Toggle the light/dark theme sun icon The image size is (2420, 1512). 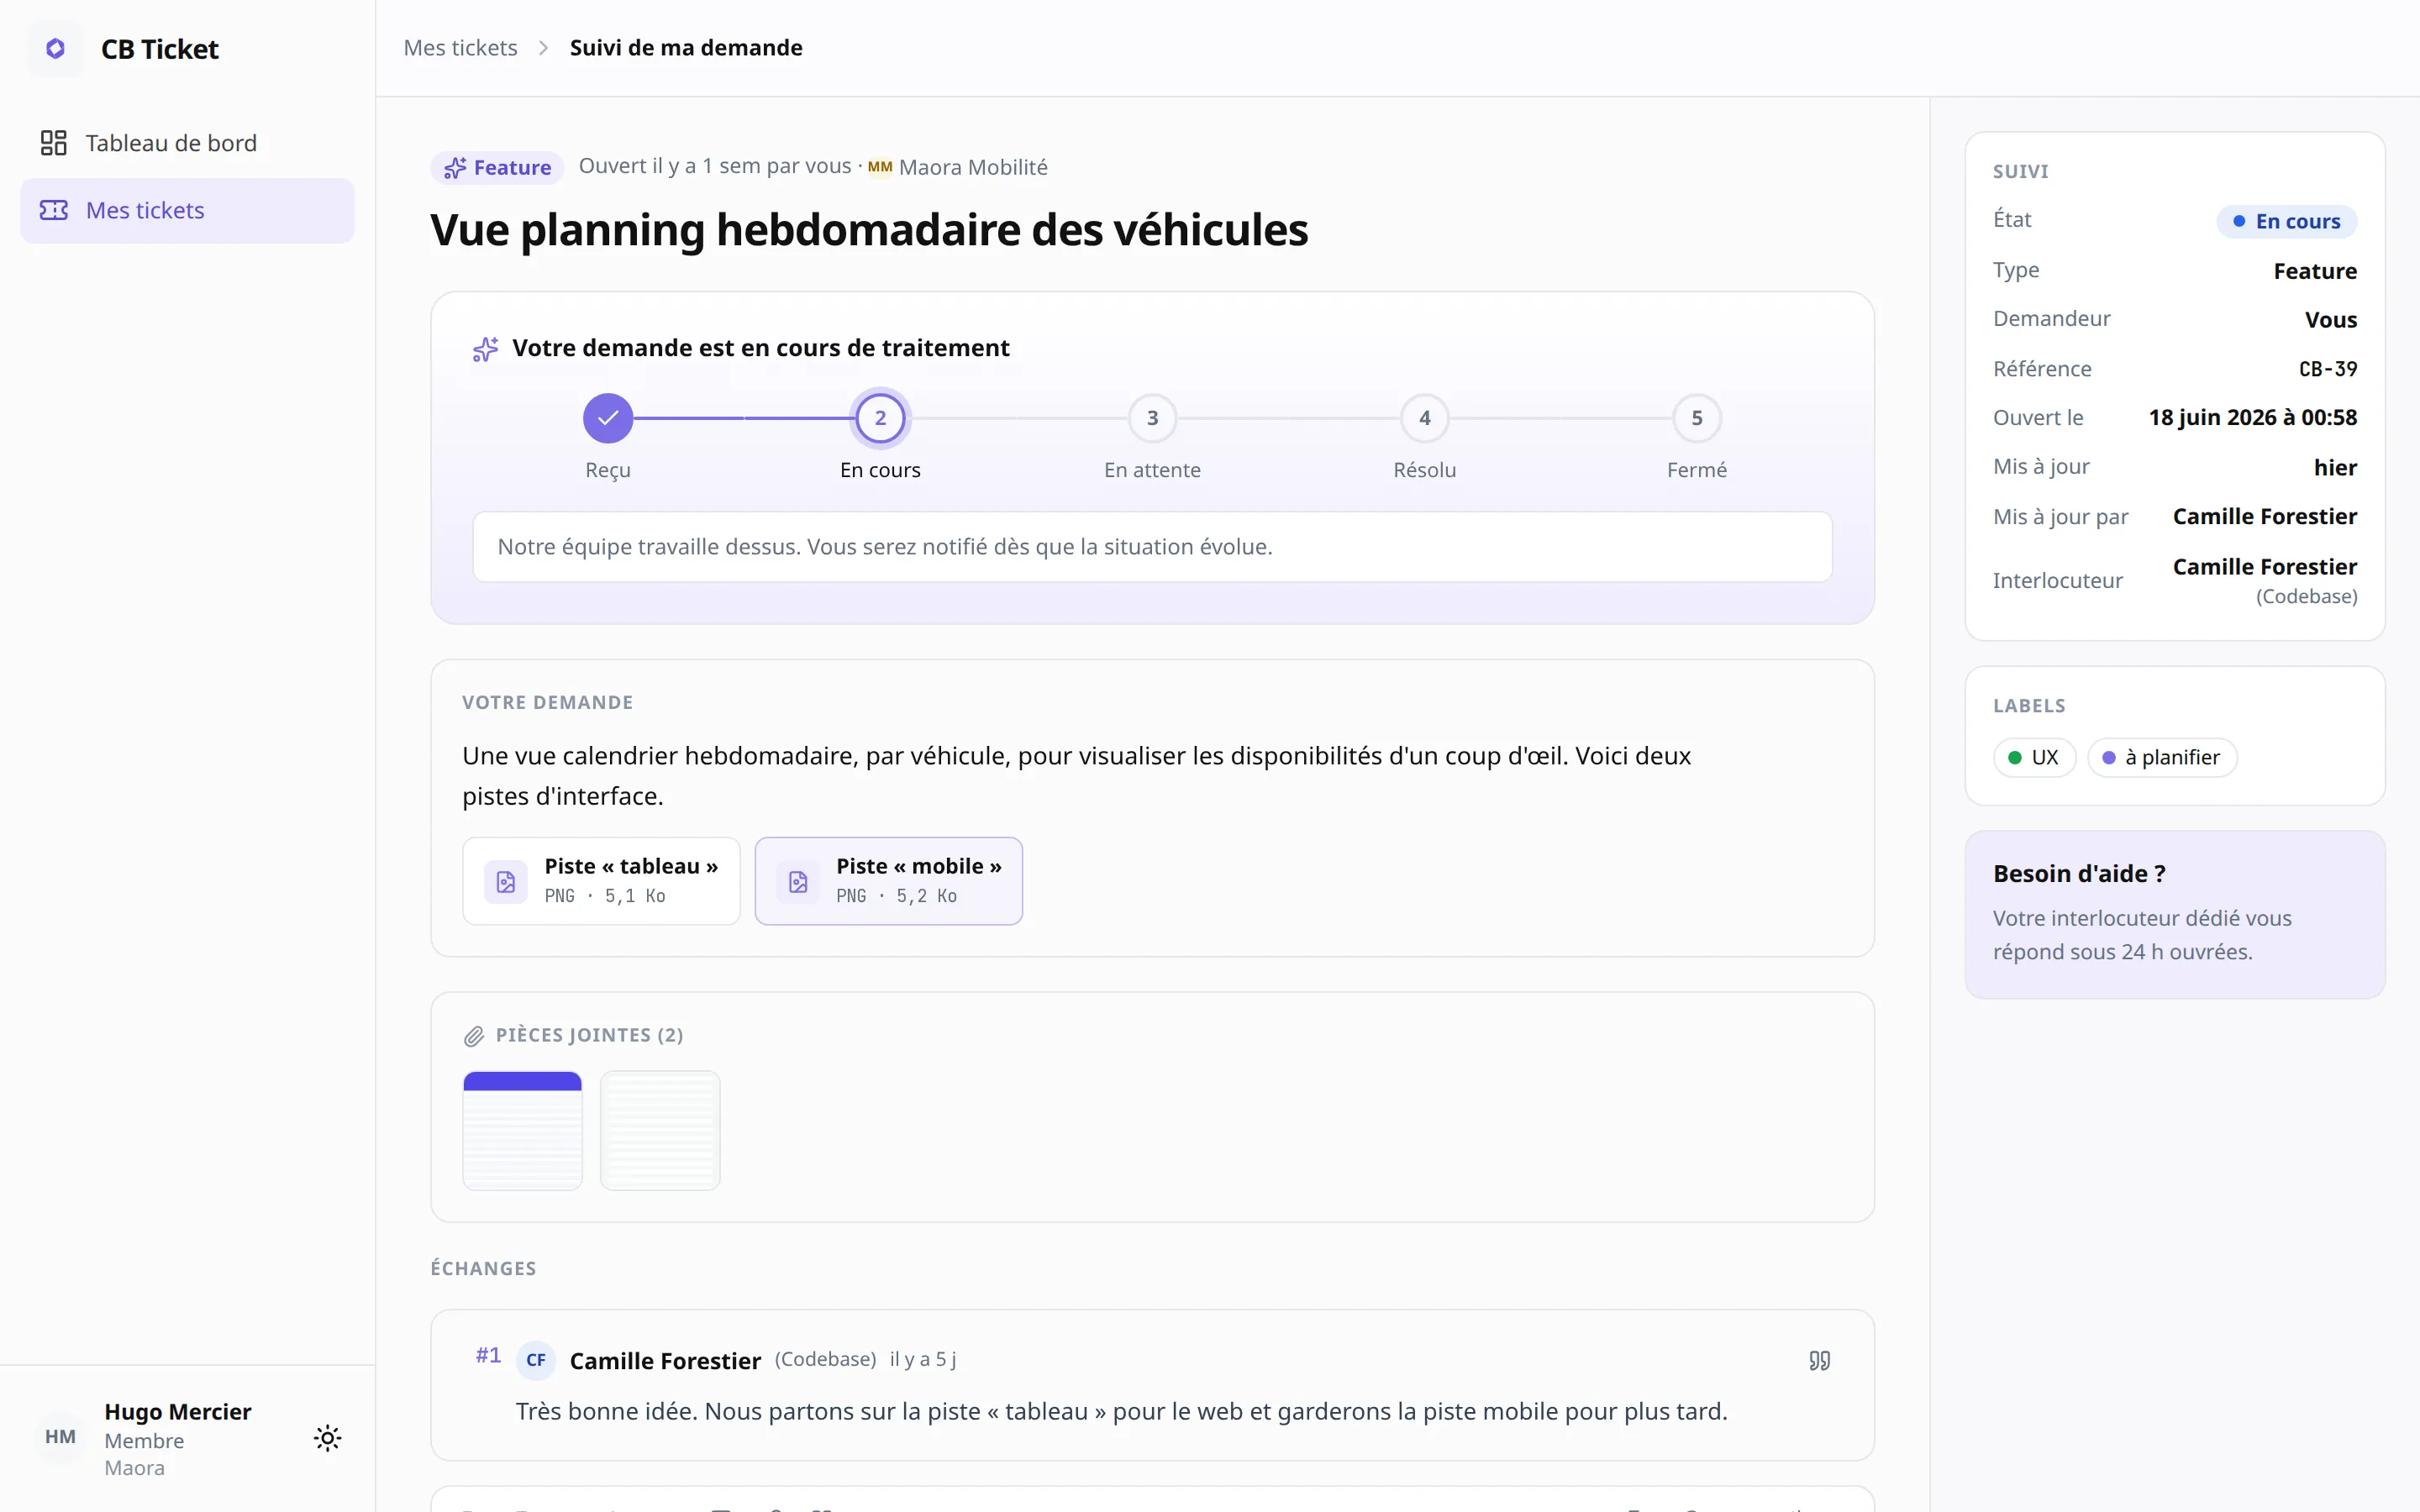(x=328, y=1439)
